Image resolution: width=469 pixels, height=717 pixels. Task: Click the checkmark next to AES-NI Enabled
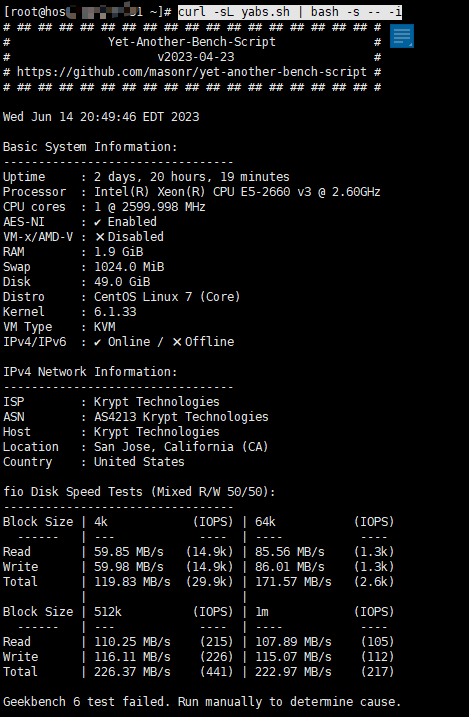pos(97,222)
